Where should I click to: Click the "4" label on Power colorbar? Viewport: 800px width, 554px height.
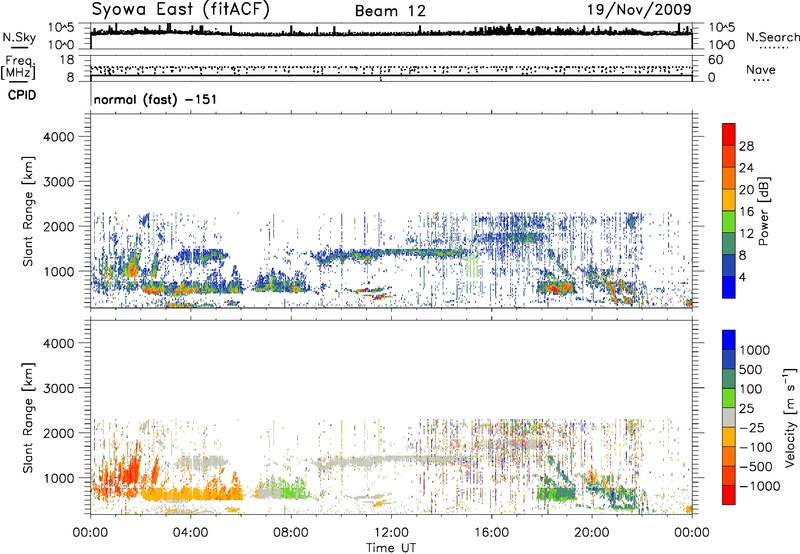click(x=743, y=277)
